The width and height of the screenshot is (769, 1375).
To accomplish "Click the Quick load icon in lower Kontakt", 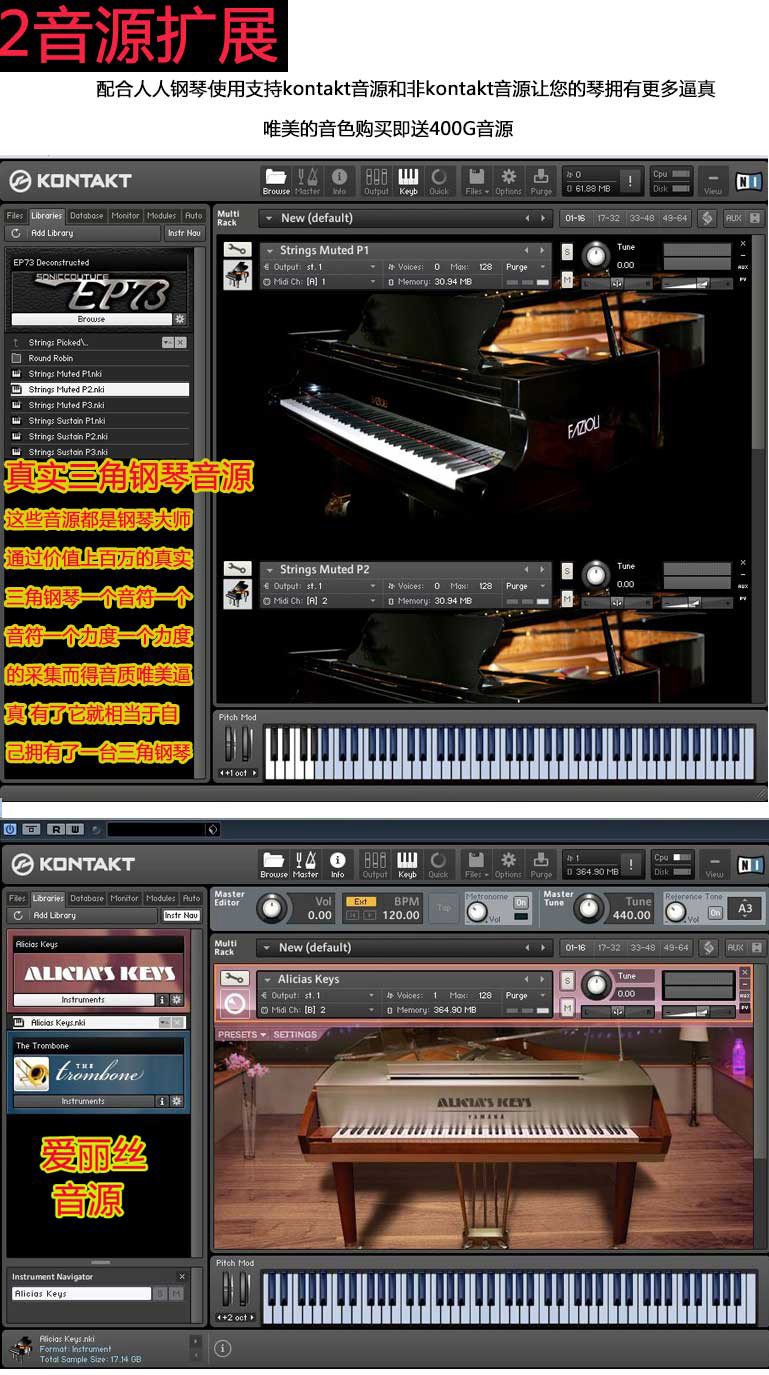I will [x=438, y=863].
